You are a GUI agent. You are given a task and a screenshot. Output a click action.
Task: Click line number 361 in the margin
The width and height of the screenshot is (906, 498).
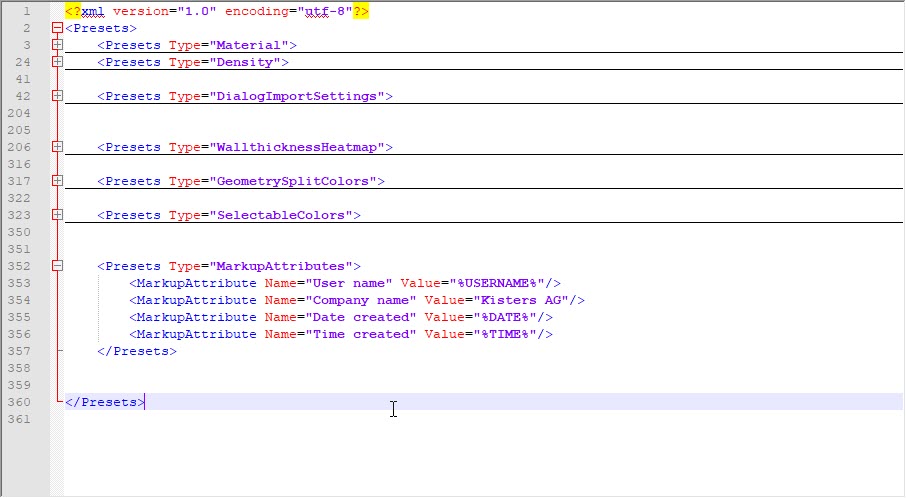[19, 419]
